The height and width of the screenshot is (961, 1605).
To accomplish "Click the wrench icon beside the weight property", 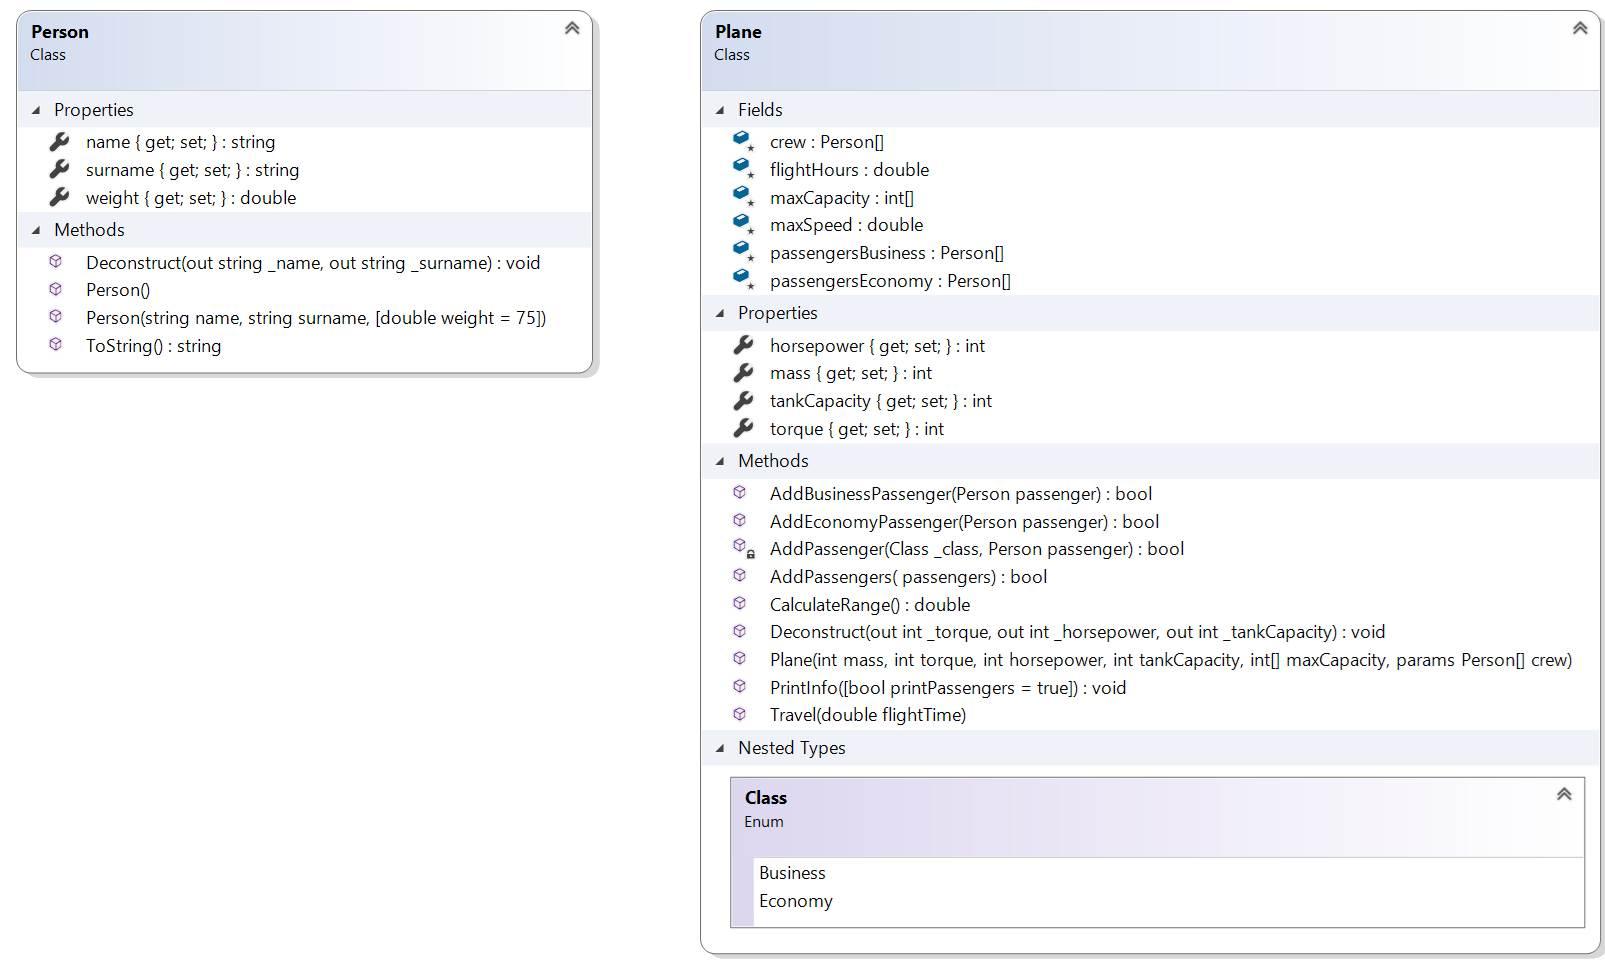I will (x=59, y=198).
